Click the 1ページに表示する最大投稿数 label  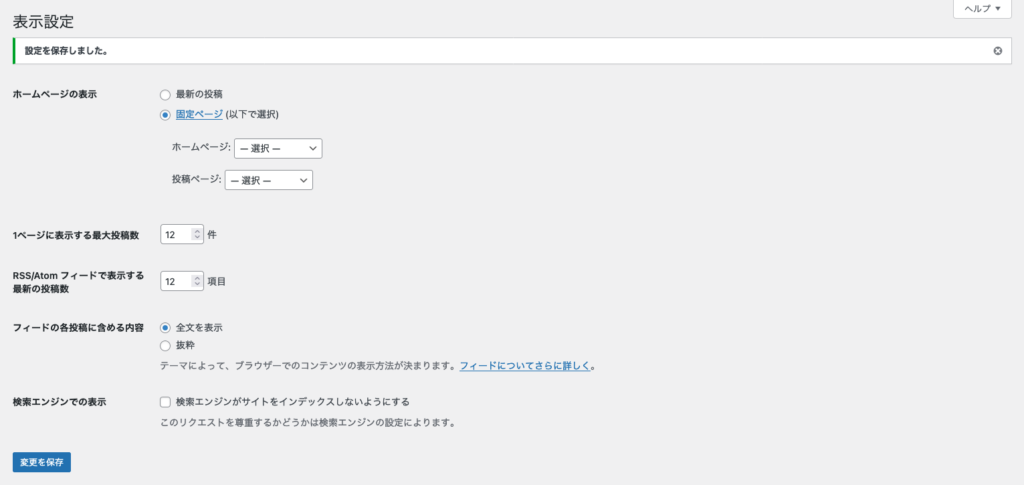(x=74, y=235)
